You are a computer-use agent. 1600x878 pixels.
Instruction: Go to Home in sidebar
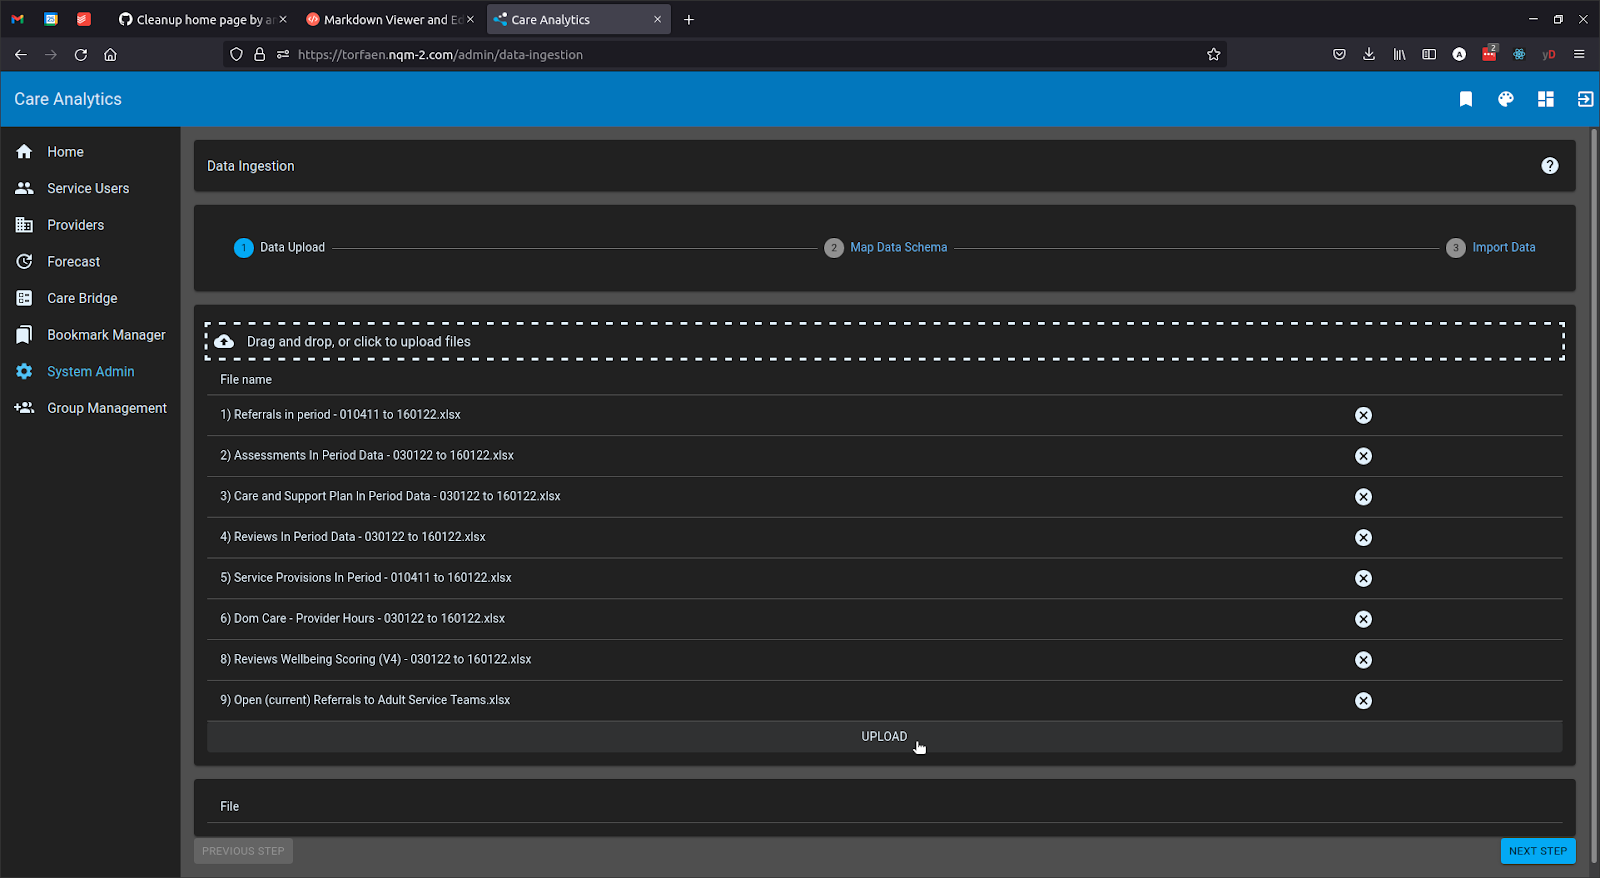coord(90,152)
